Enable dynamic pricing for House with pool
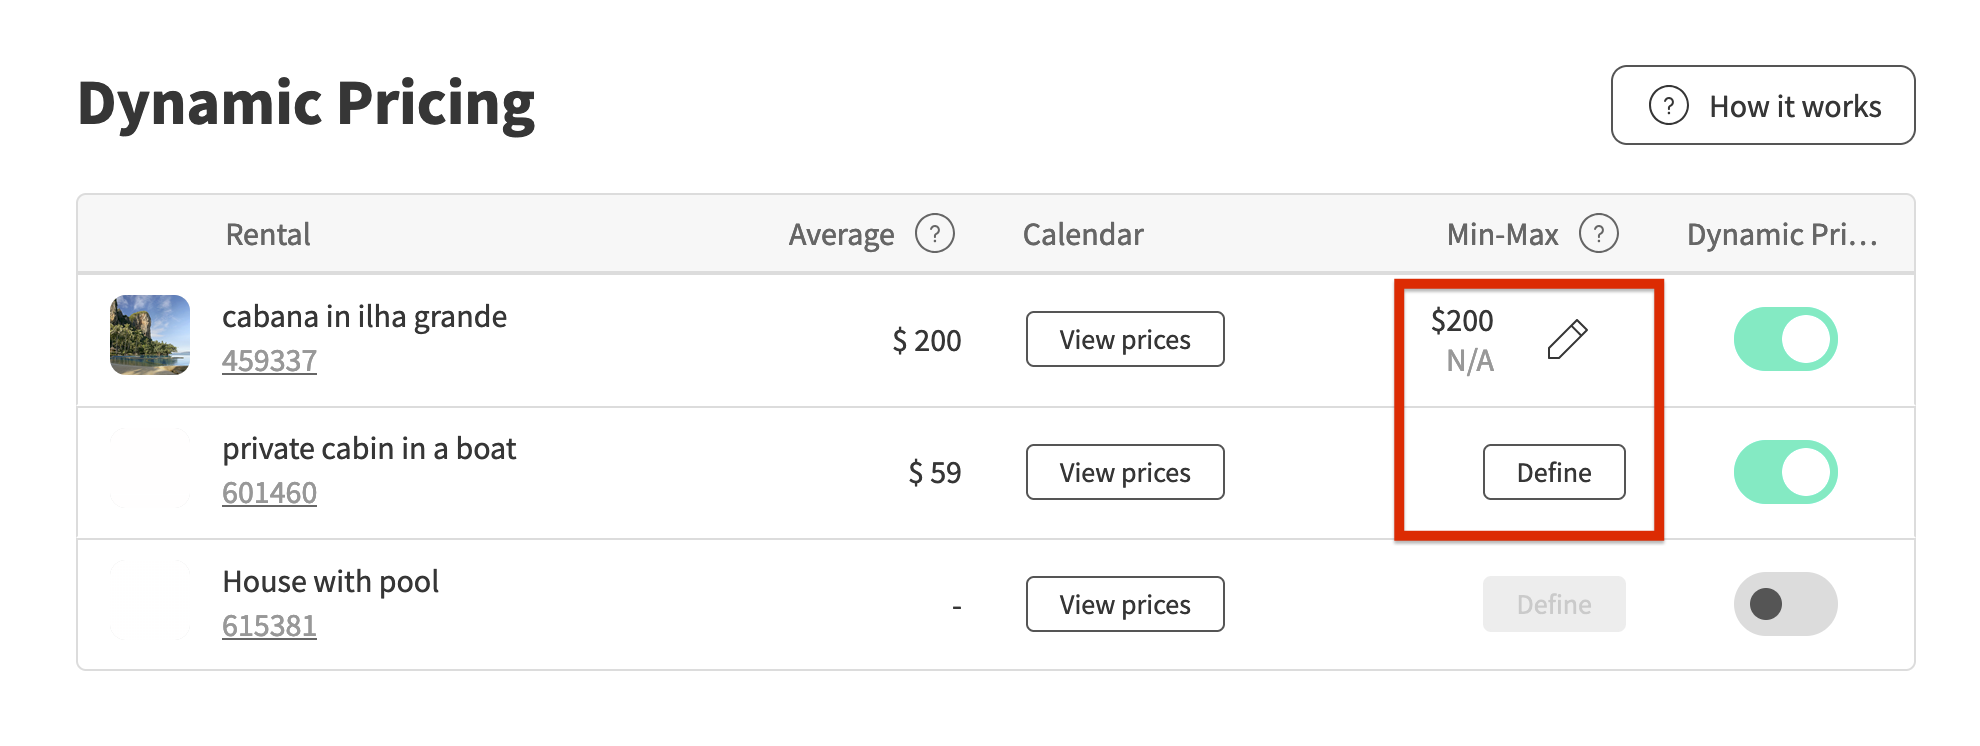 (1785, 604)
